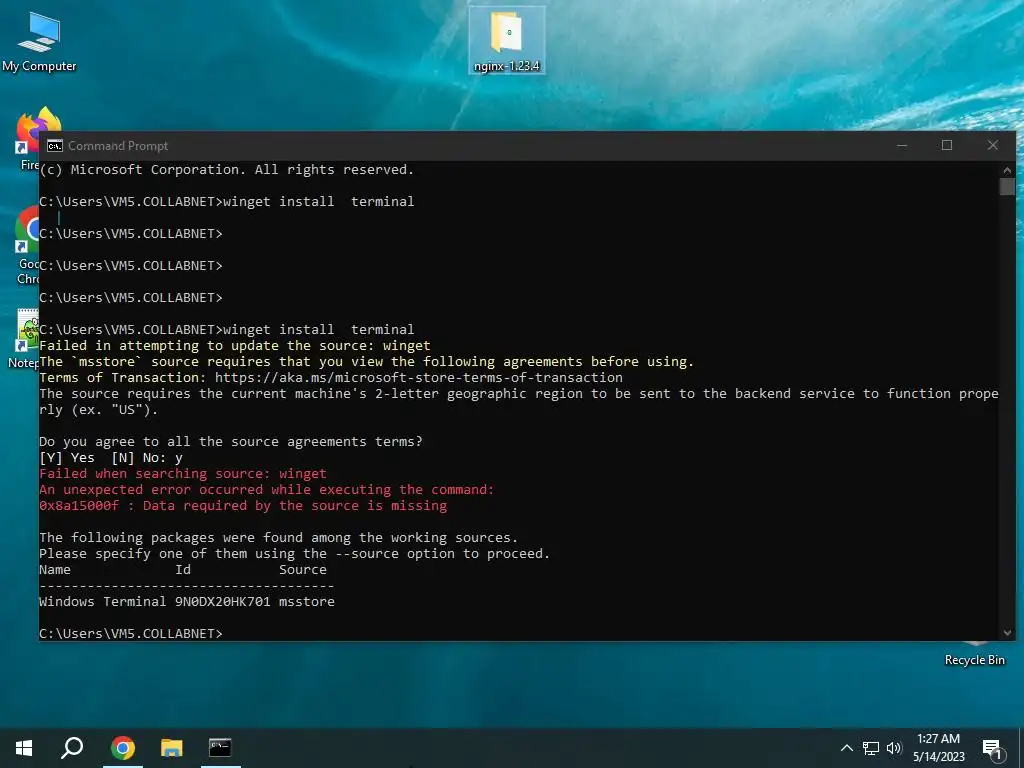Show hidden system tray icons

coord(846,748)
